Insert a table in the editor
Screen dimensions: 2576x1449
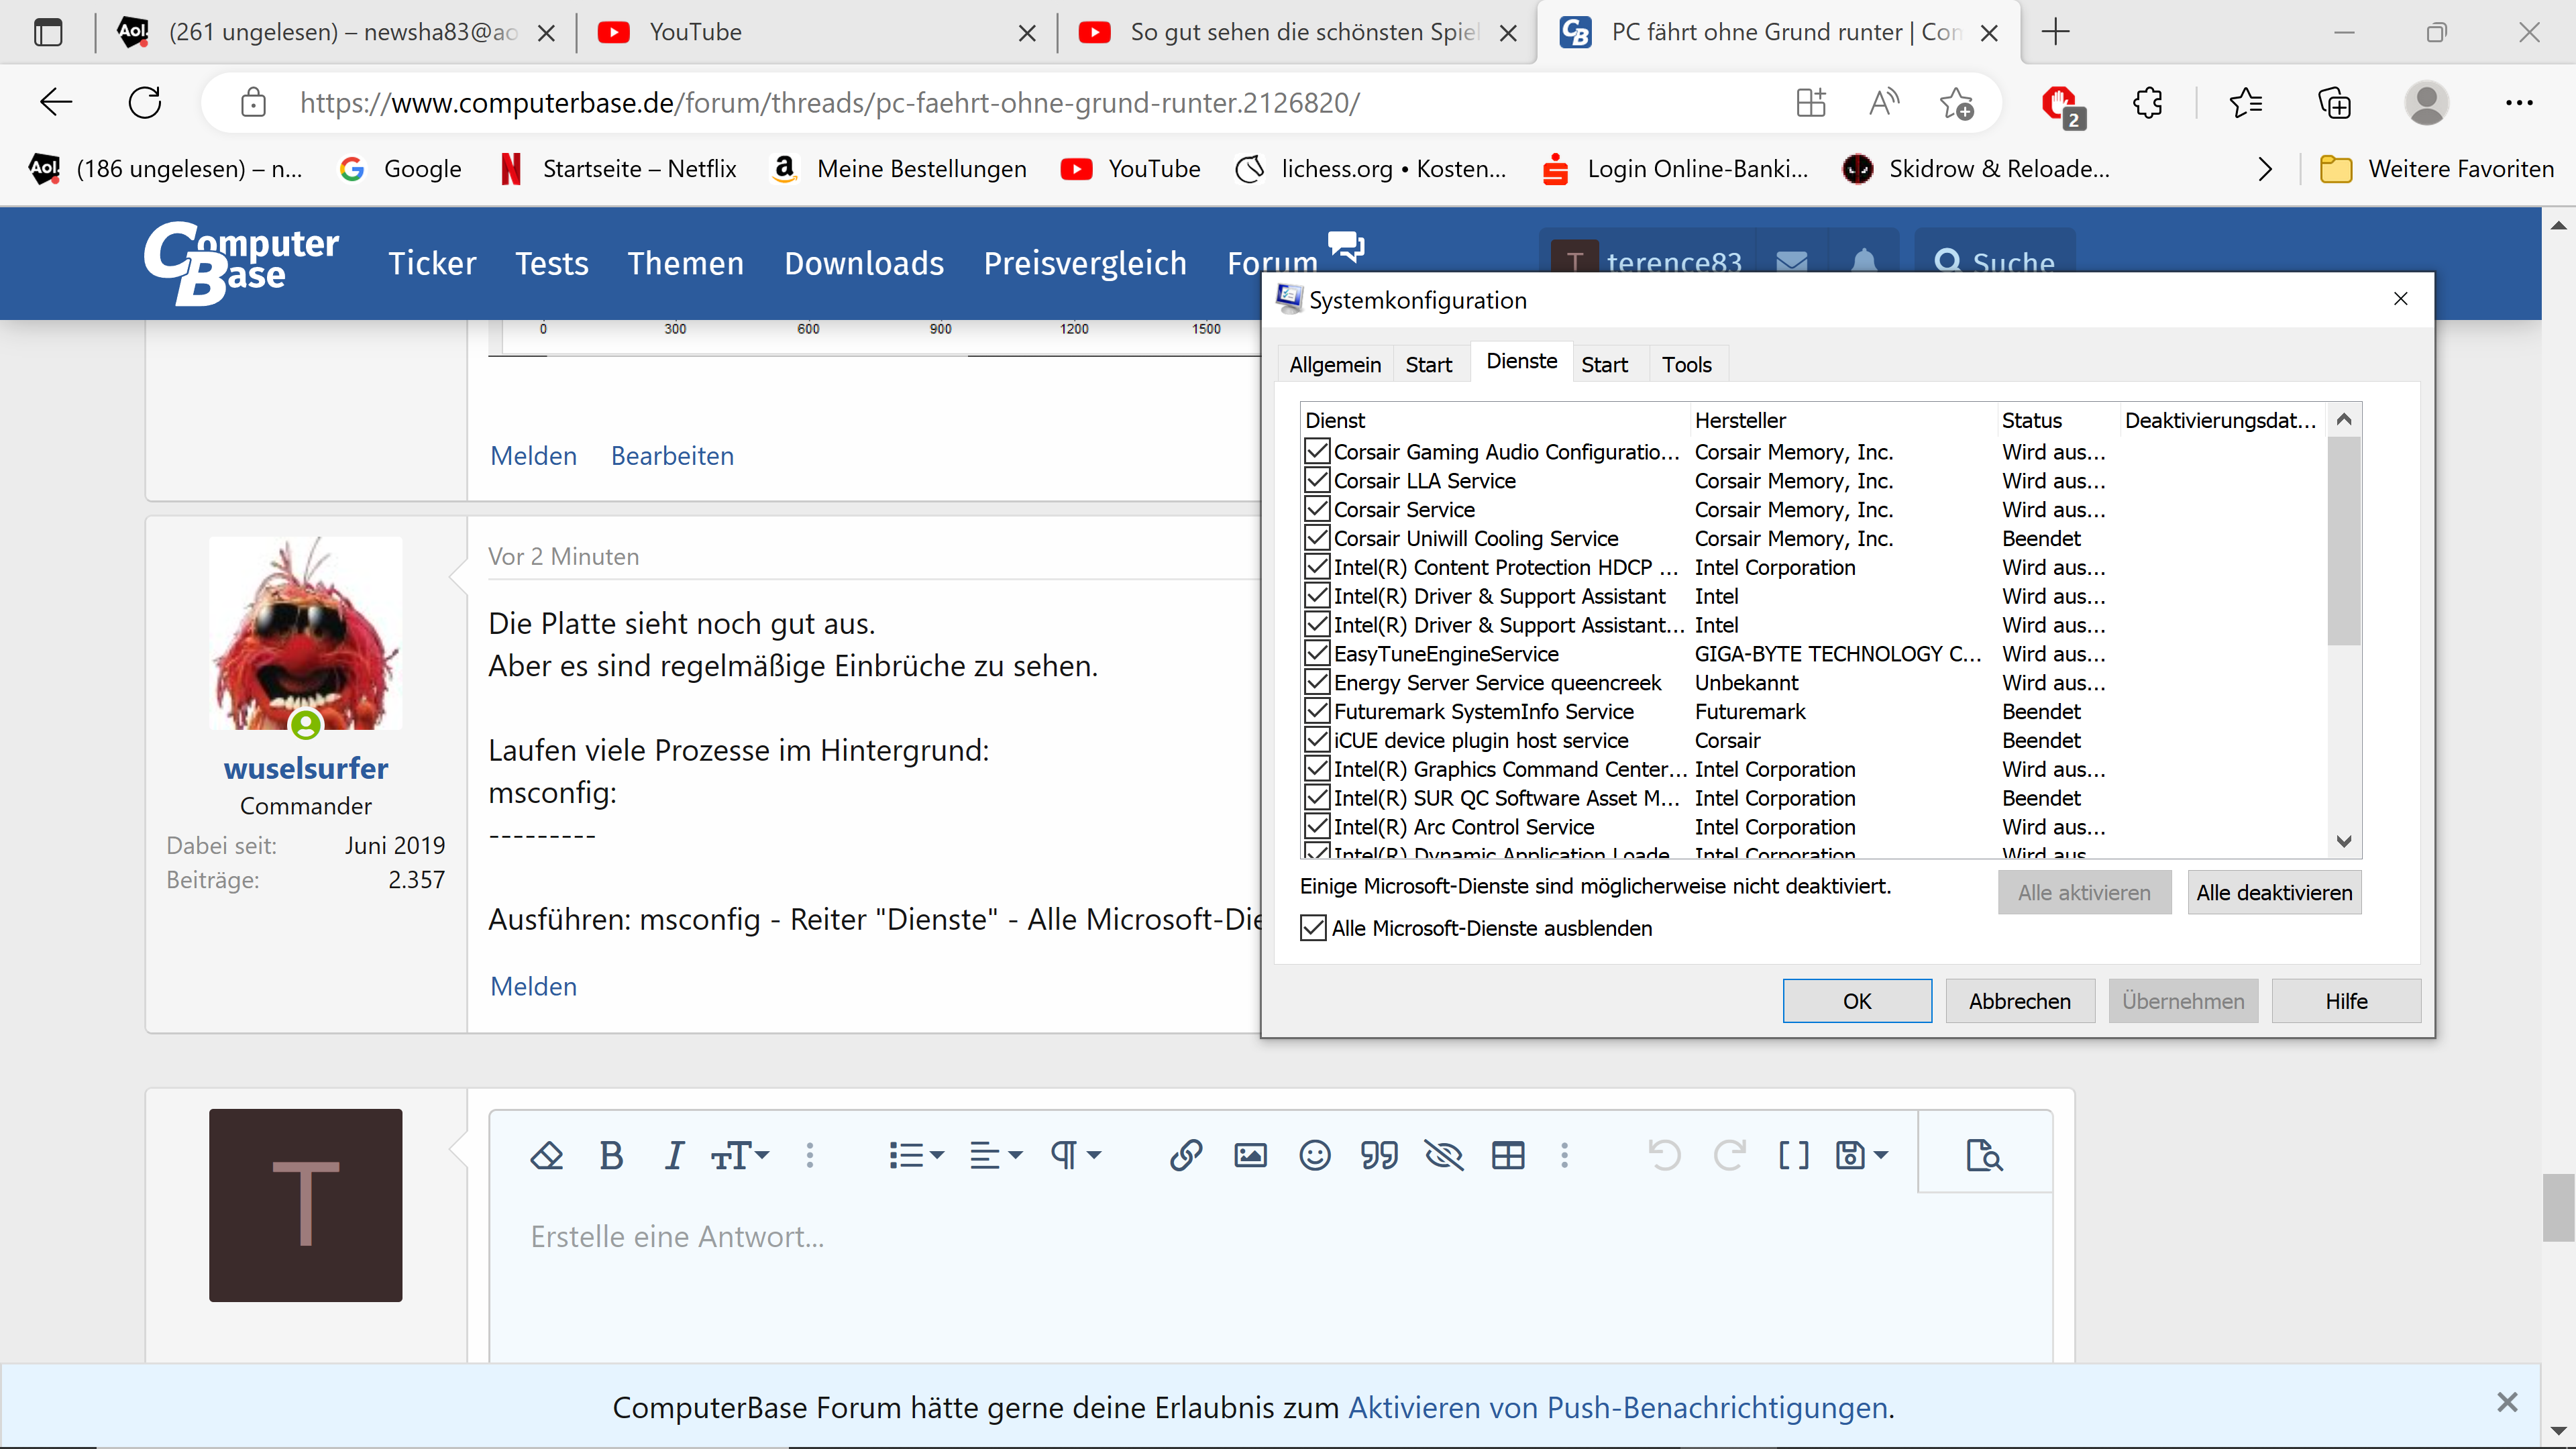[1508, 1156]
